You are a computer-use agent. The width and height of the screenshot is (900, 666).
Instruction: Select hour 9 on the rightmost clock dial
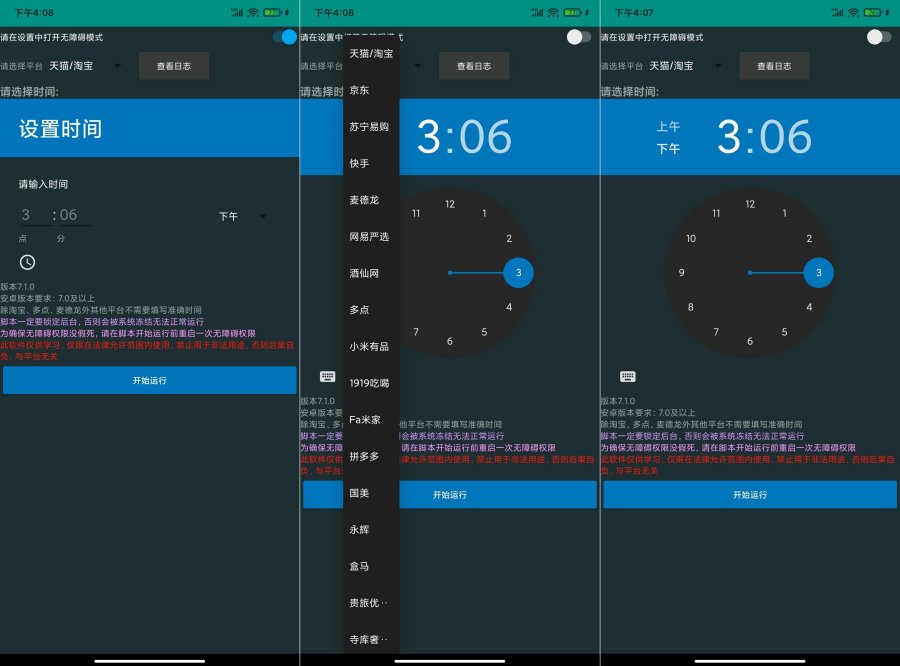point(681,273)
